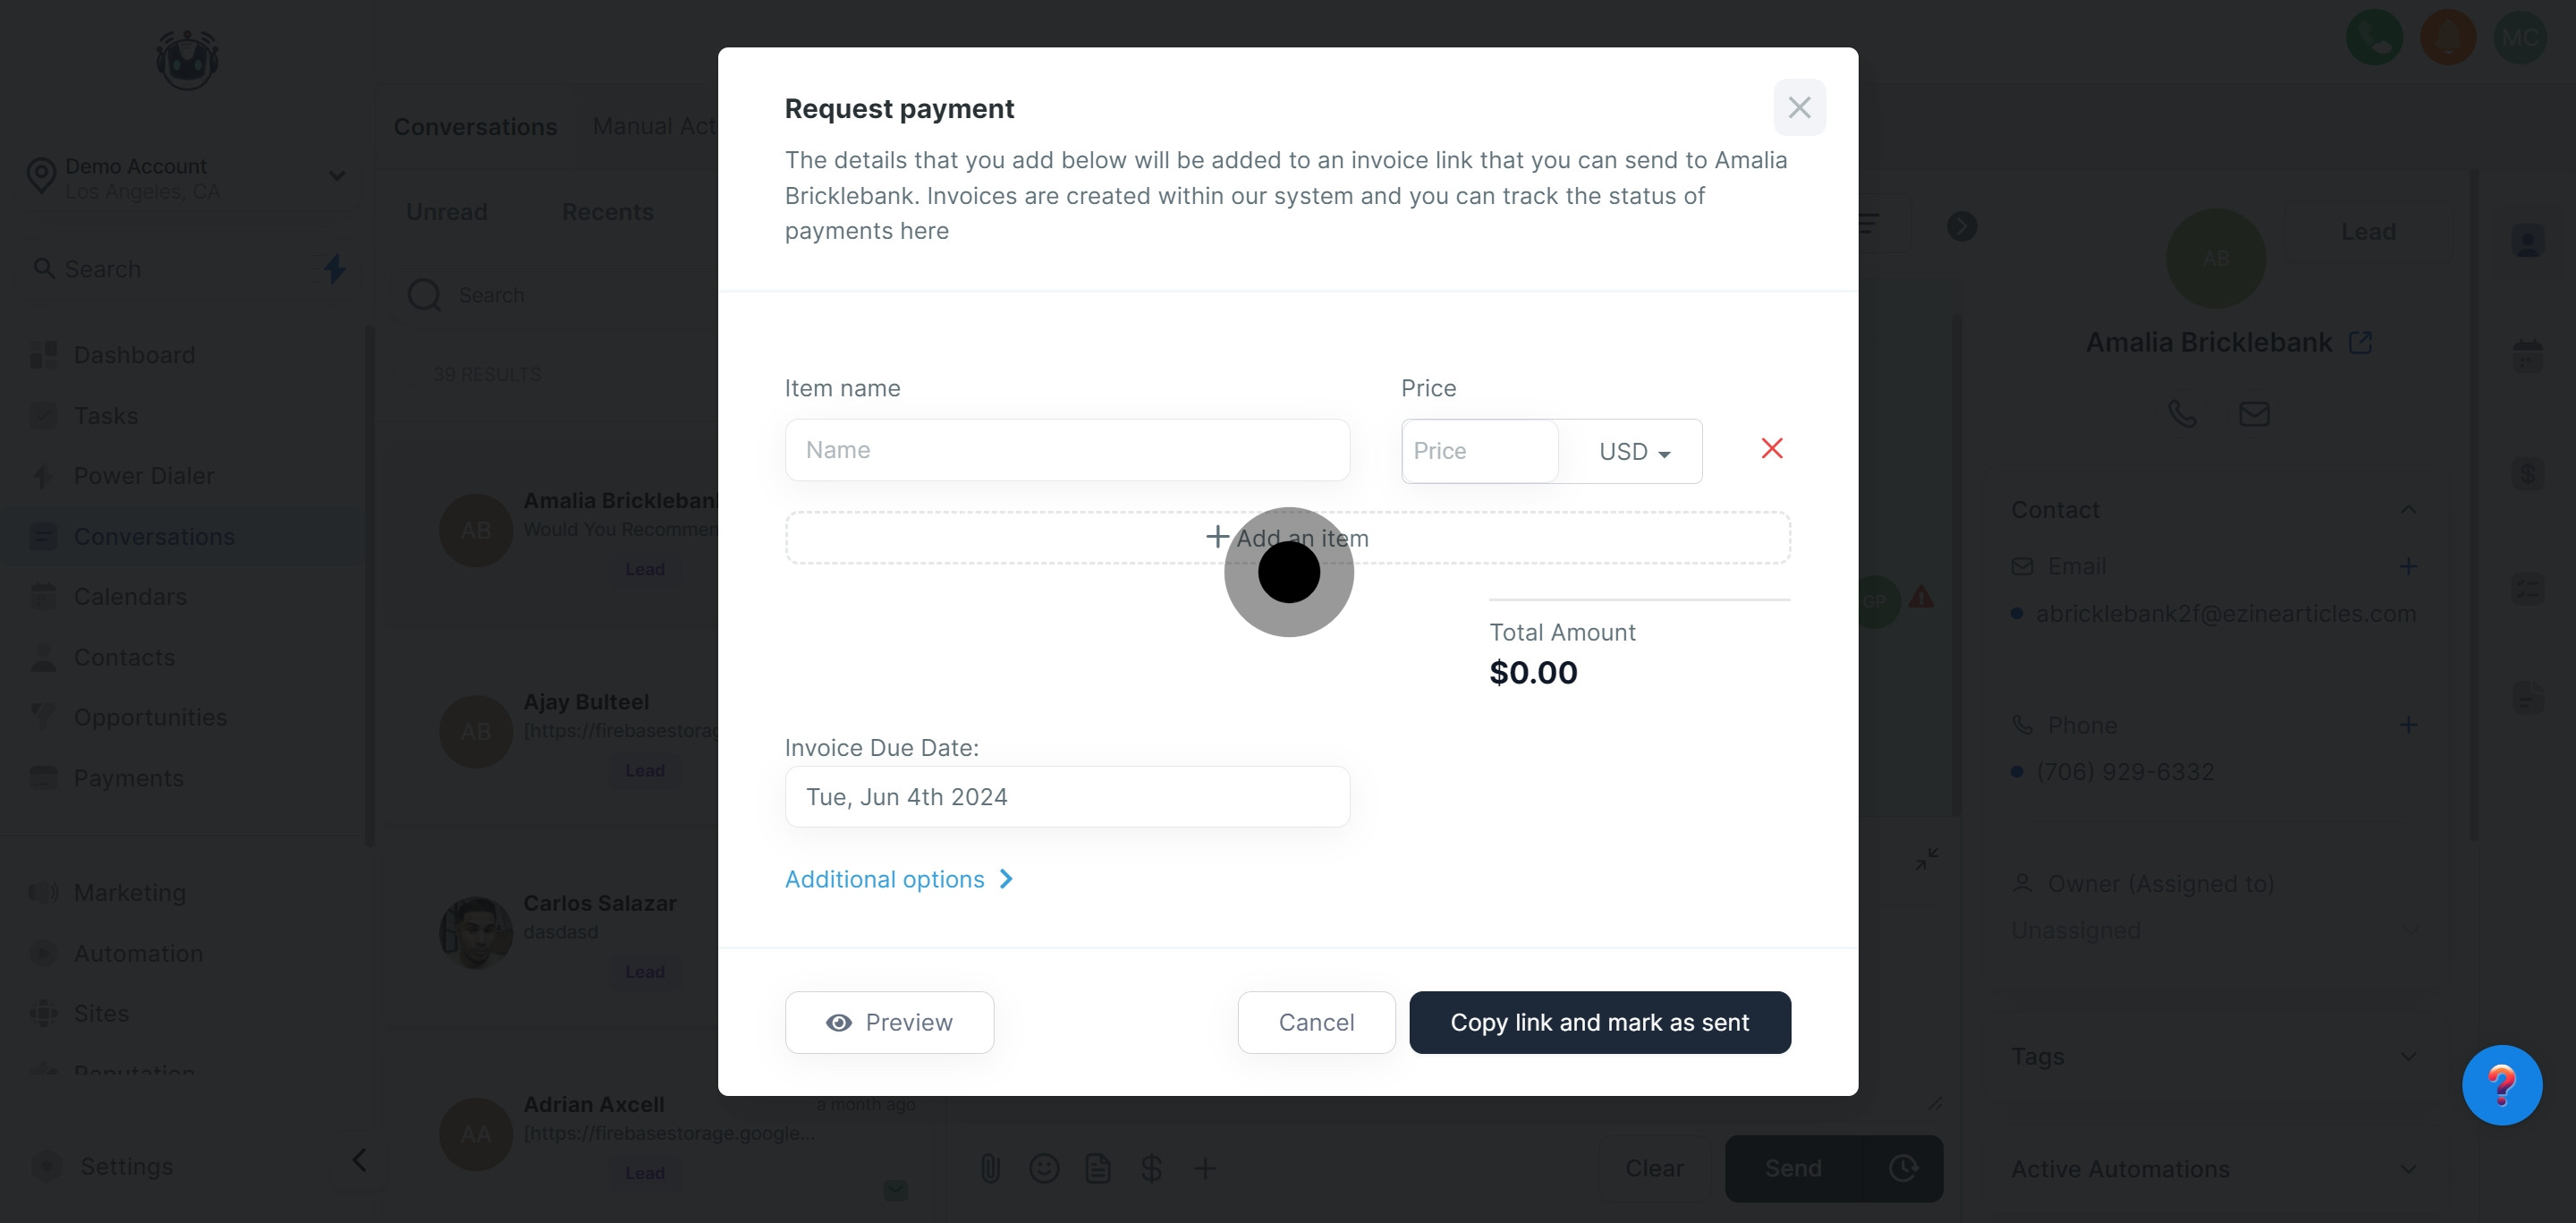Click the Automation sidebar icon
The width and height of the screenshot is (2576, 1223).
44,953
